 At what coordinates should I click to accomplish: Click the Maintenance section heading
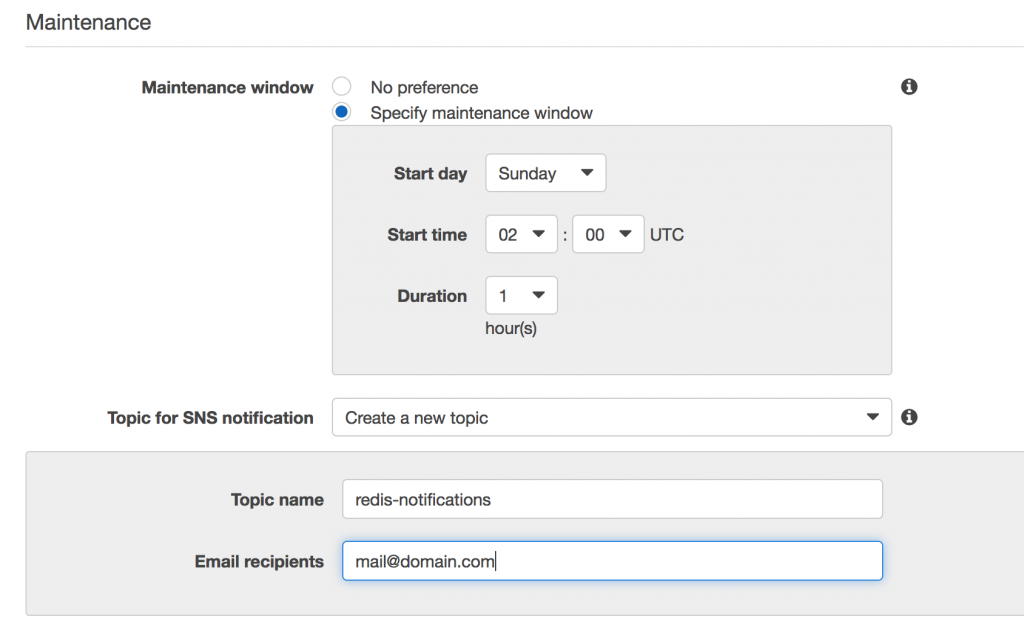tap(89, 22)
